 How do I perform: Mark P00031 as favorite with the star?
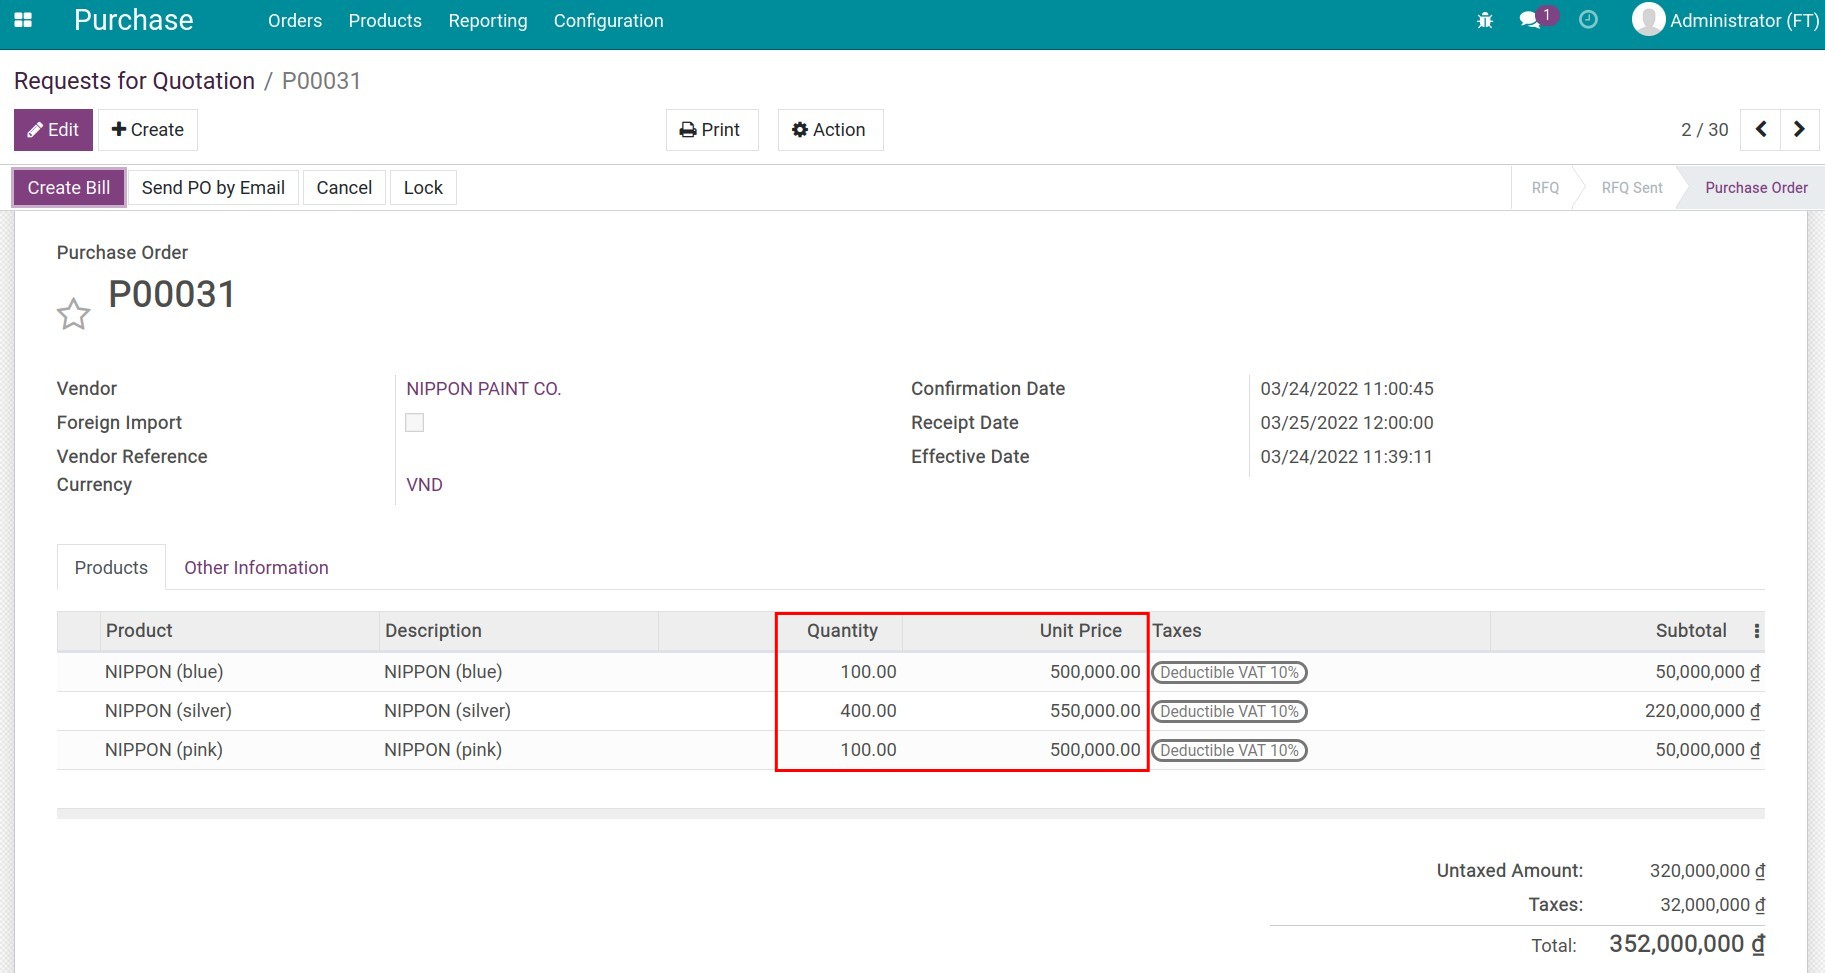click(x=73, y=313)
